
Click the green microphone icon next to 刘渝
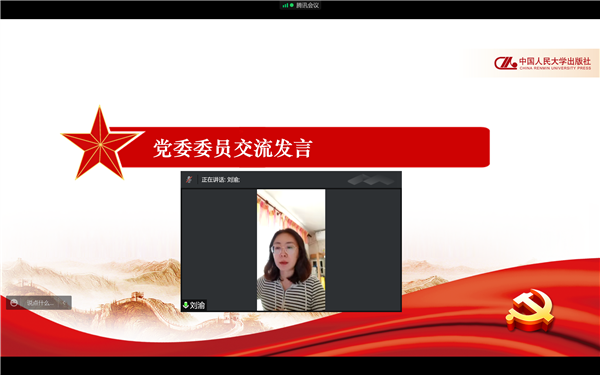pyautogui.click(x=186, y=305)
